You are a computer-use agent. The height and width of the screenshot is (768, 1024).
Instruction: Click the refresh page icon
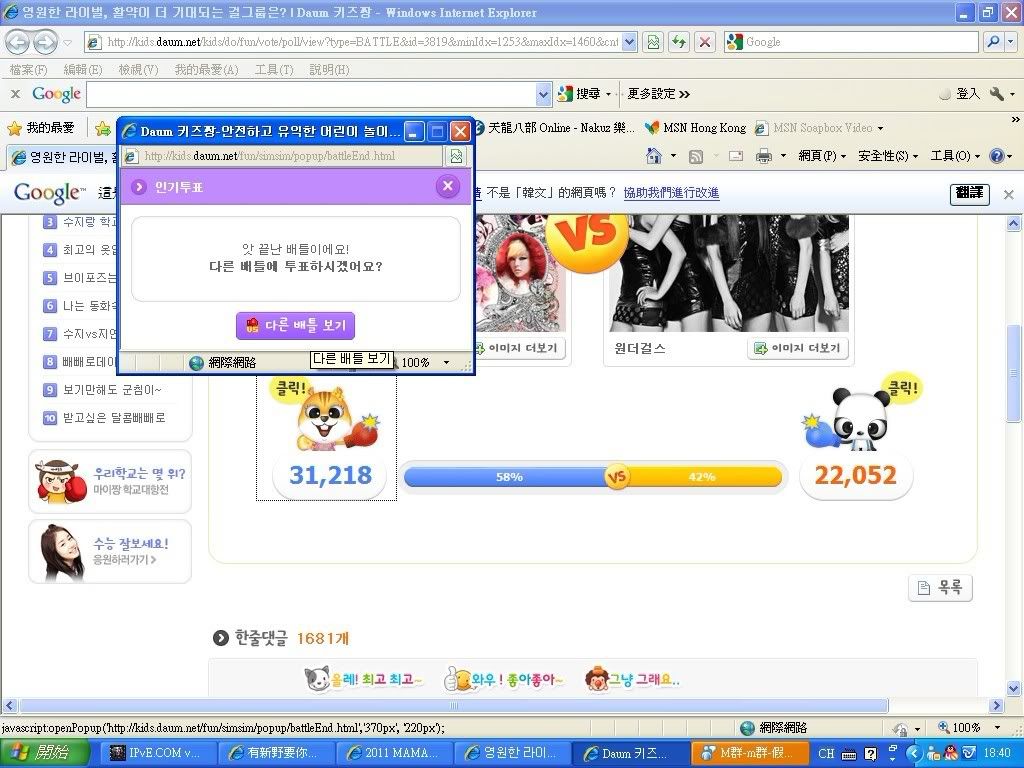tap(679, 42)
